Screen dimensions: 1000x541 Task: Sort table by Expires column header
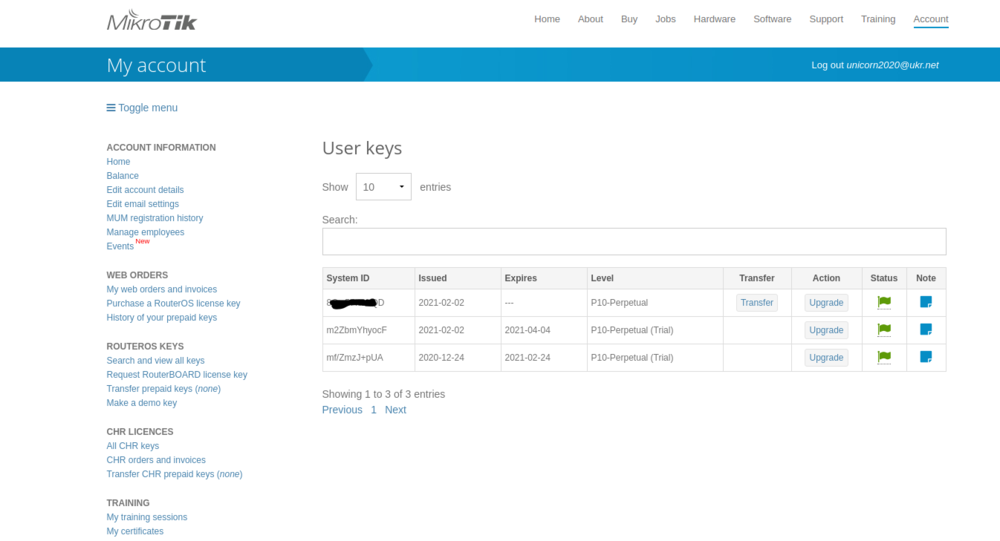[521, 278]
